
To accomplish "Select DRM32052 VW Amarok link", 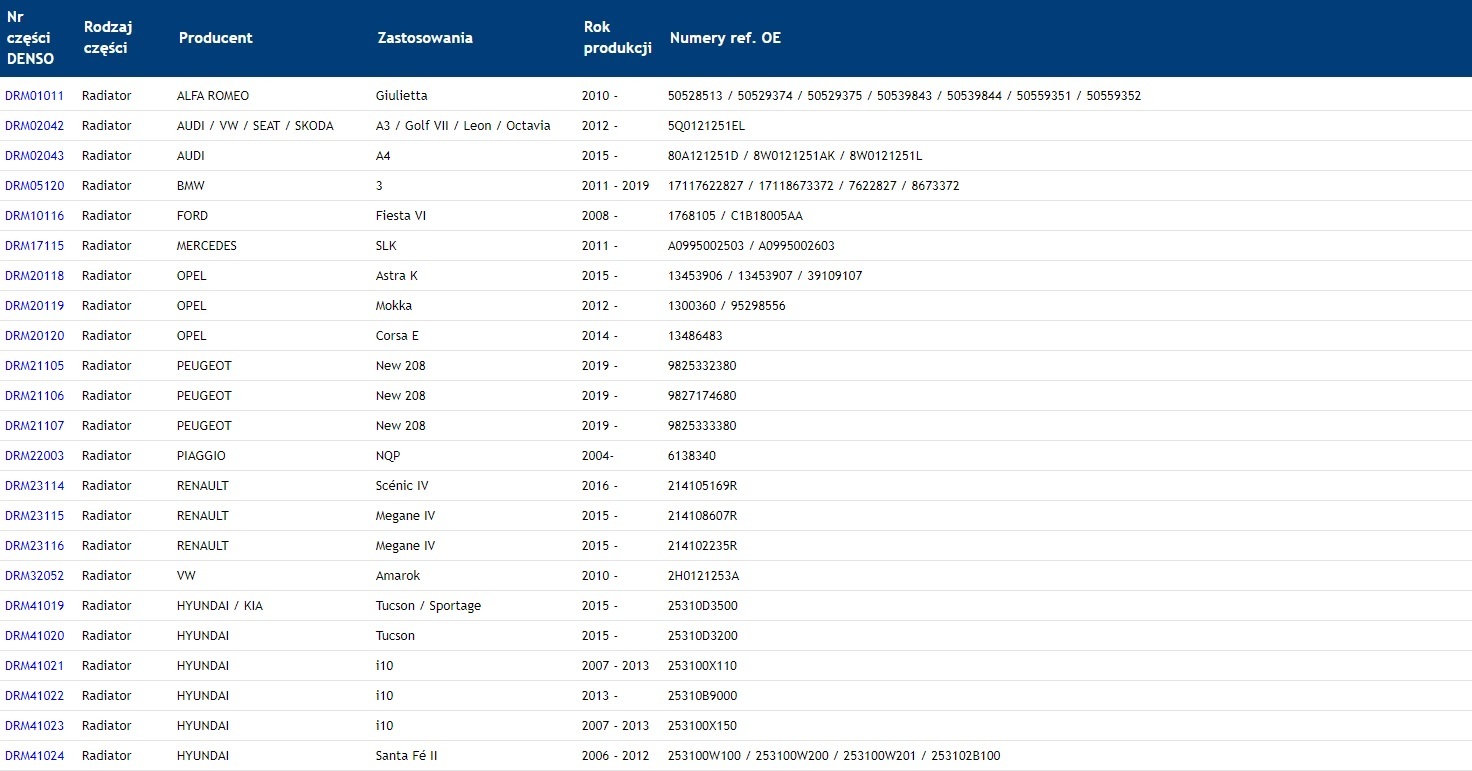I will point(34,576).
